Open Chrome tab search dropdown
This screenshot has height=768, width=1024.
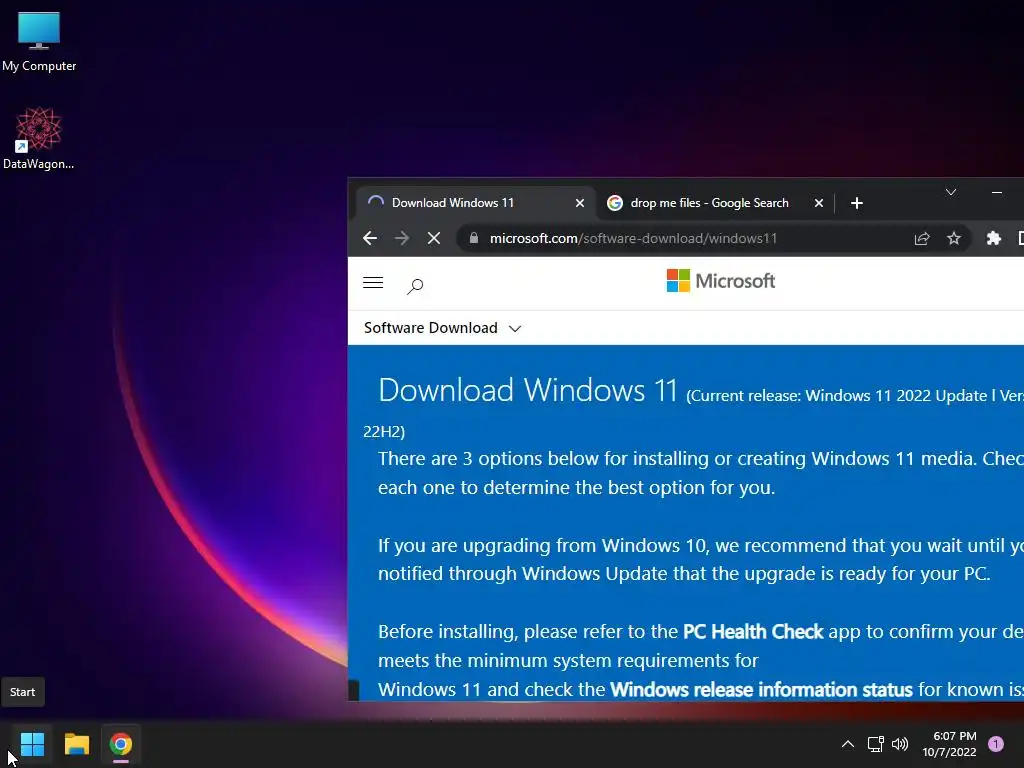click(951, 192)
